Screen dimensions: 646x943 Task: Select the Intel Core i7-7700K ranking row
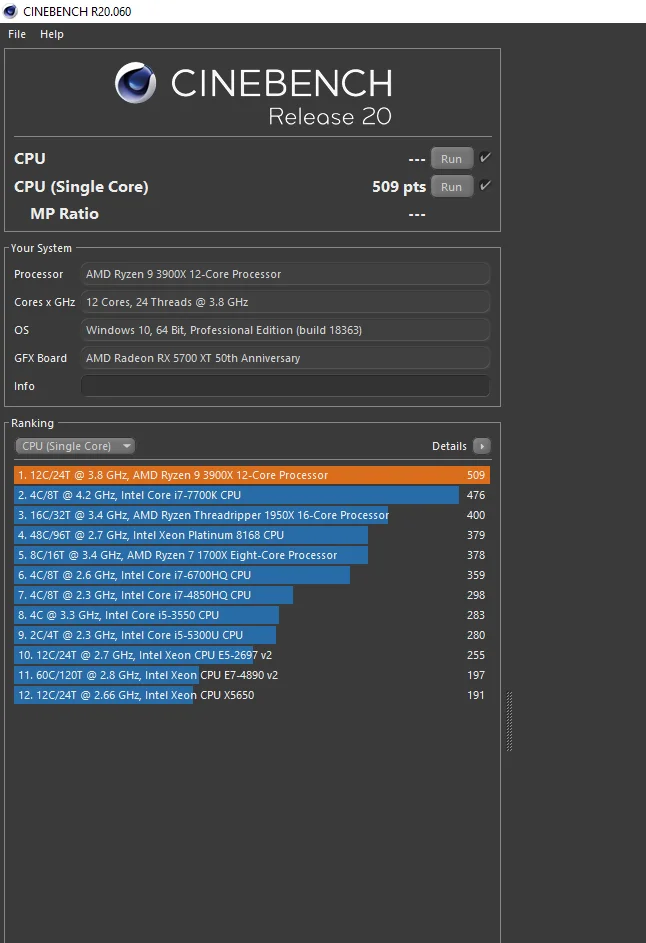252,495
